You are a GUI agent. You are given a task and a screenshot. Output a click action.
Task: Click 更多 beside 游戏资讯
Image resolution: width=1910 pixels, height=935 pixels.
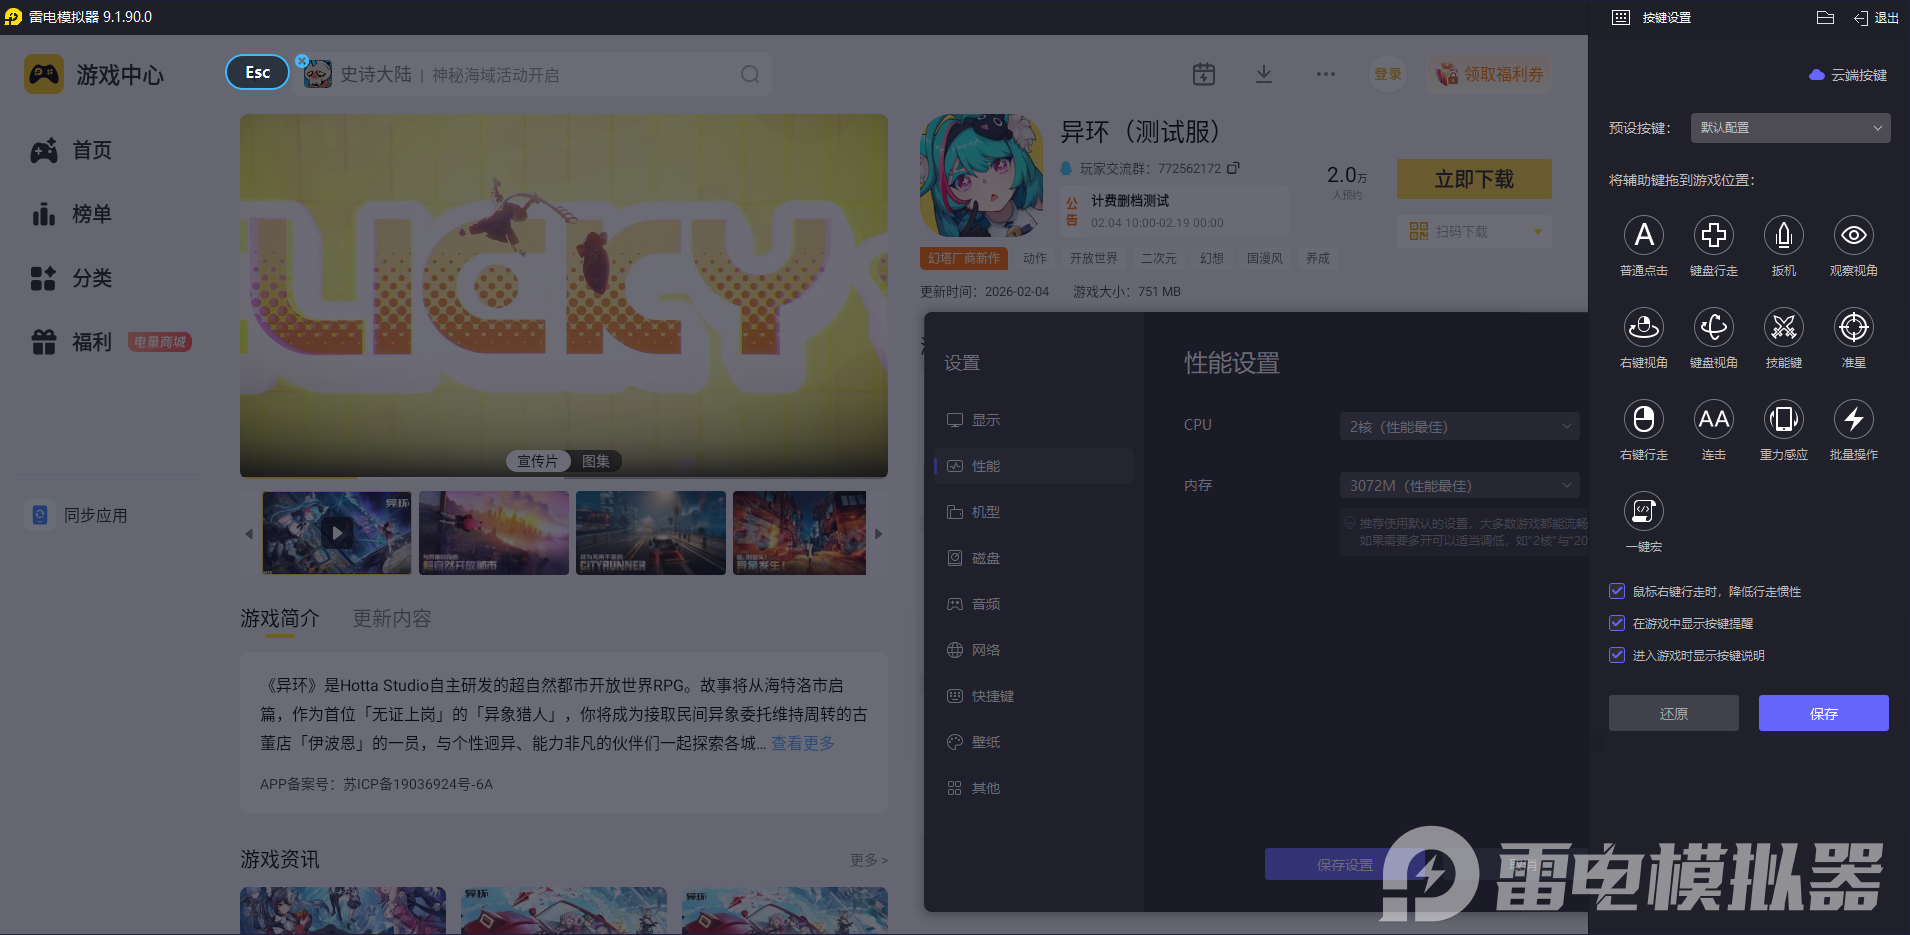coord(869,860)
